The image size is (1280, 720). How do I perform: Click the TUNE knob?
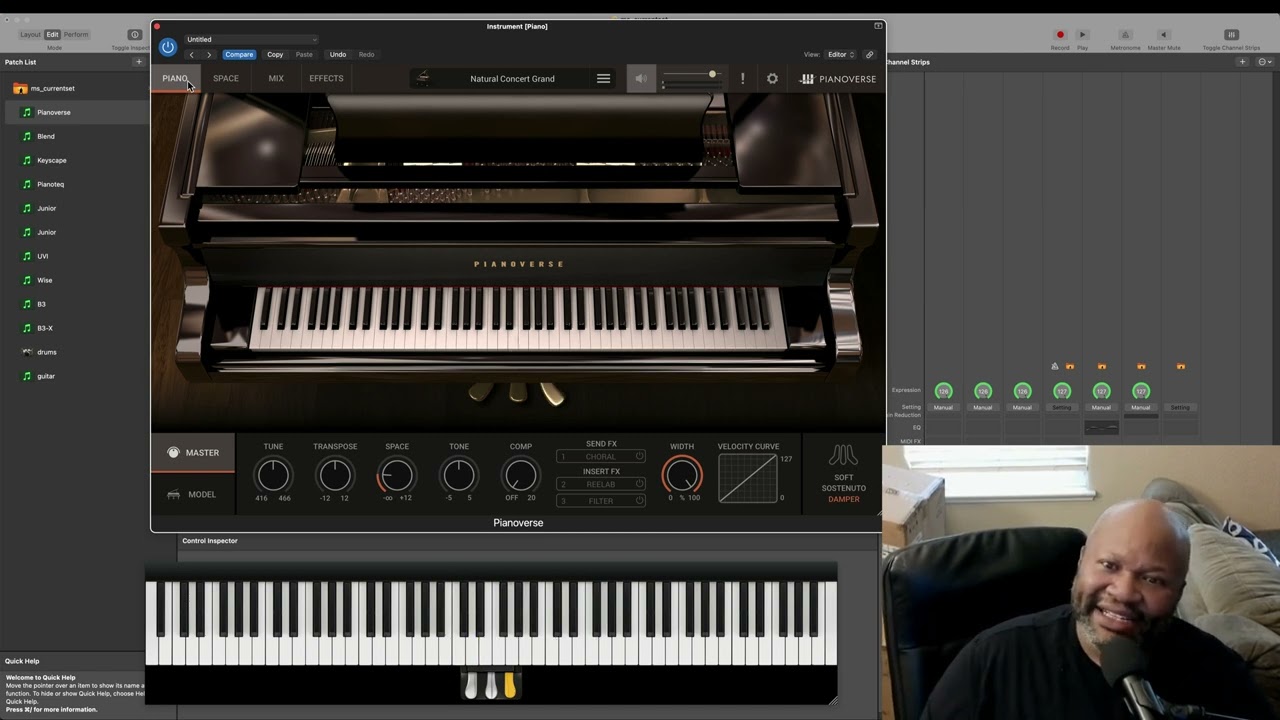pyautogui.click(x=273, y=475)
